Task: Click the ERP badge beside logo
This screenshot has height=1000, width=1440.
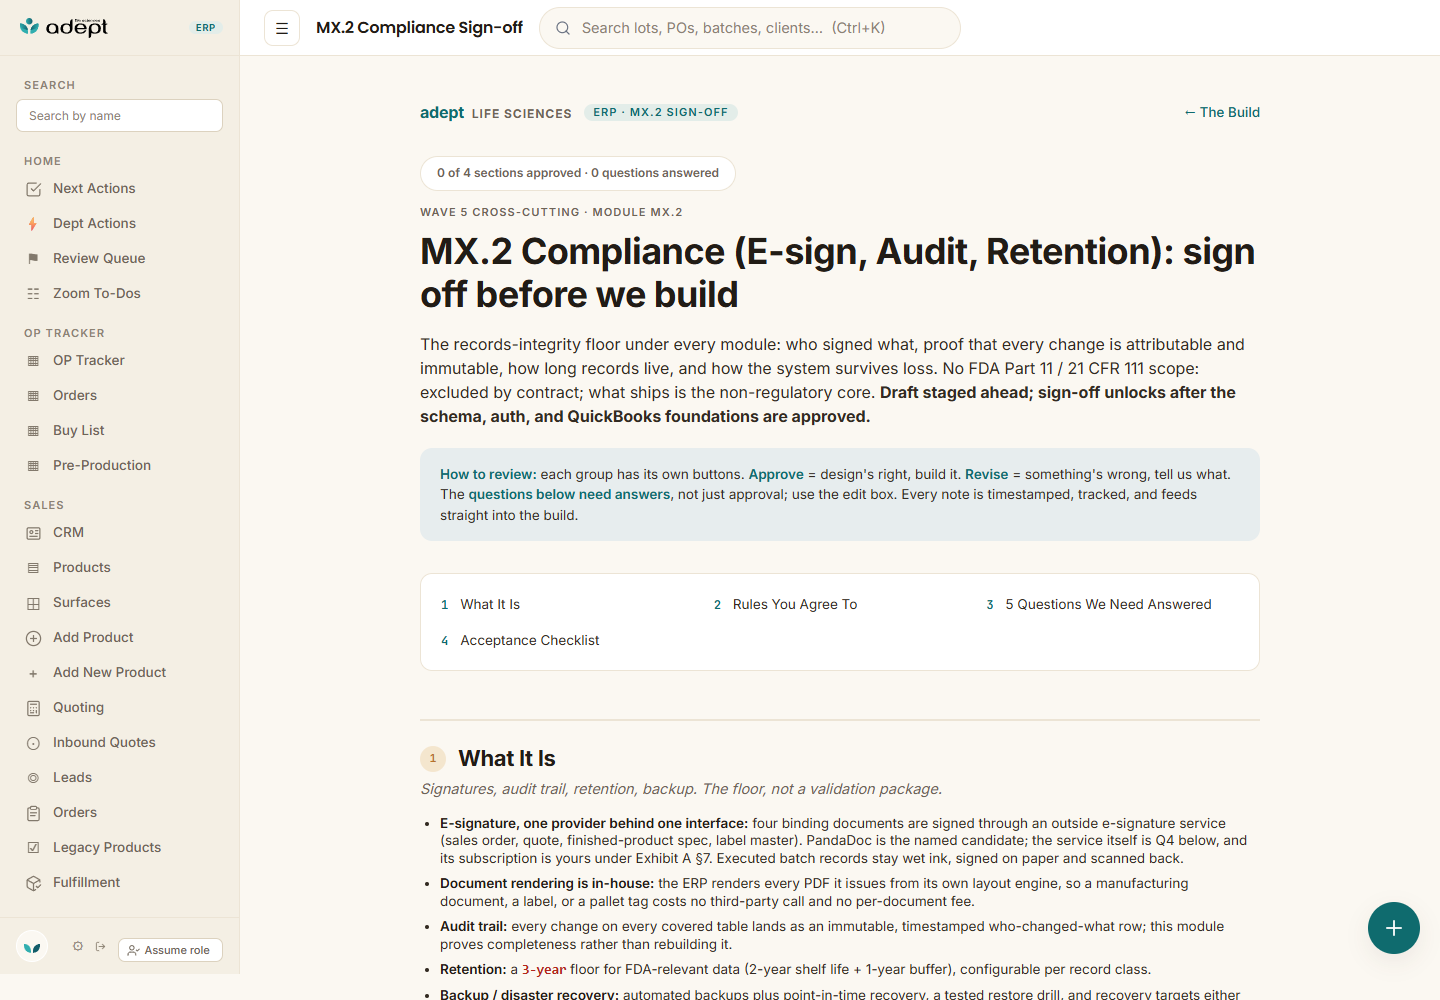Action: tap(205, 28)
